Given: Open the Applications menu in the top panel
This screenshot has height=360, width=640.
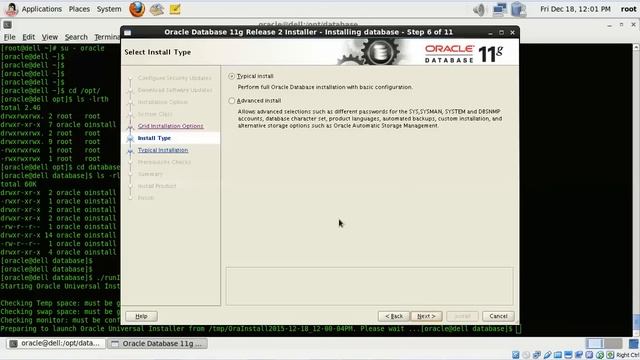Looking at the screenshot, I should tap(42, 9).
